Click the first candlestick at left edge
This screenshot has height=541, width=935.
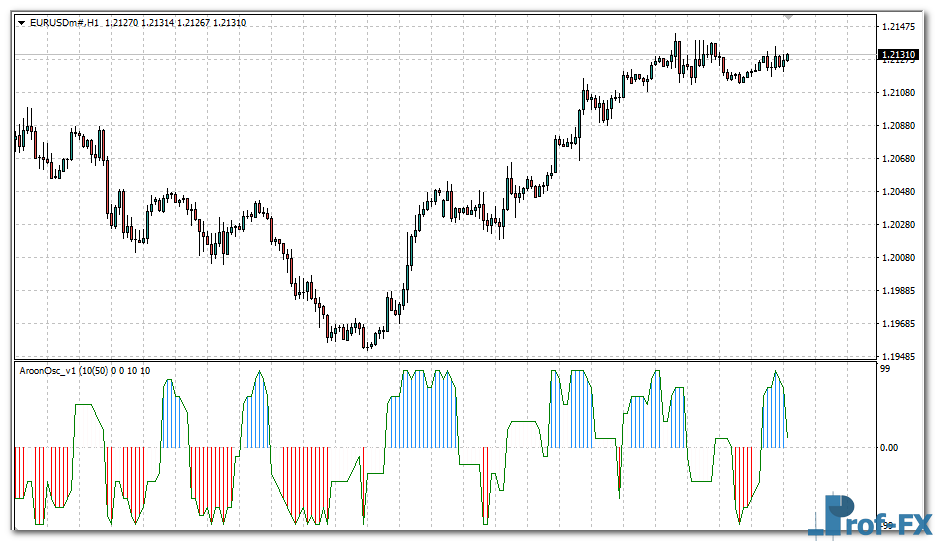click(x=16, y=140)
